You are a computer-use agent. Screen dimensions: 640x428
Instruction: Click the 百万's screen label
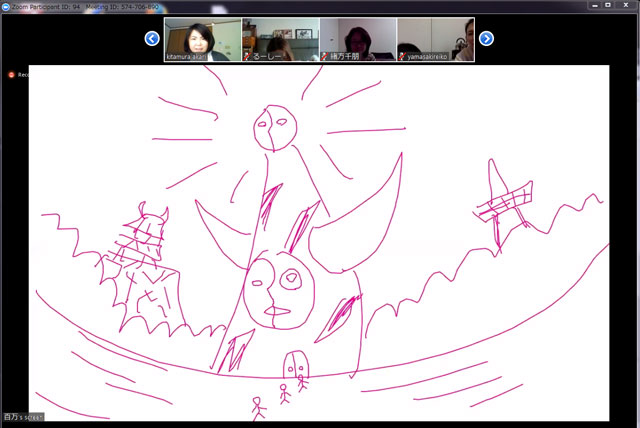(x=23, y=417)
